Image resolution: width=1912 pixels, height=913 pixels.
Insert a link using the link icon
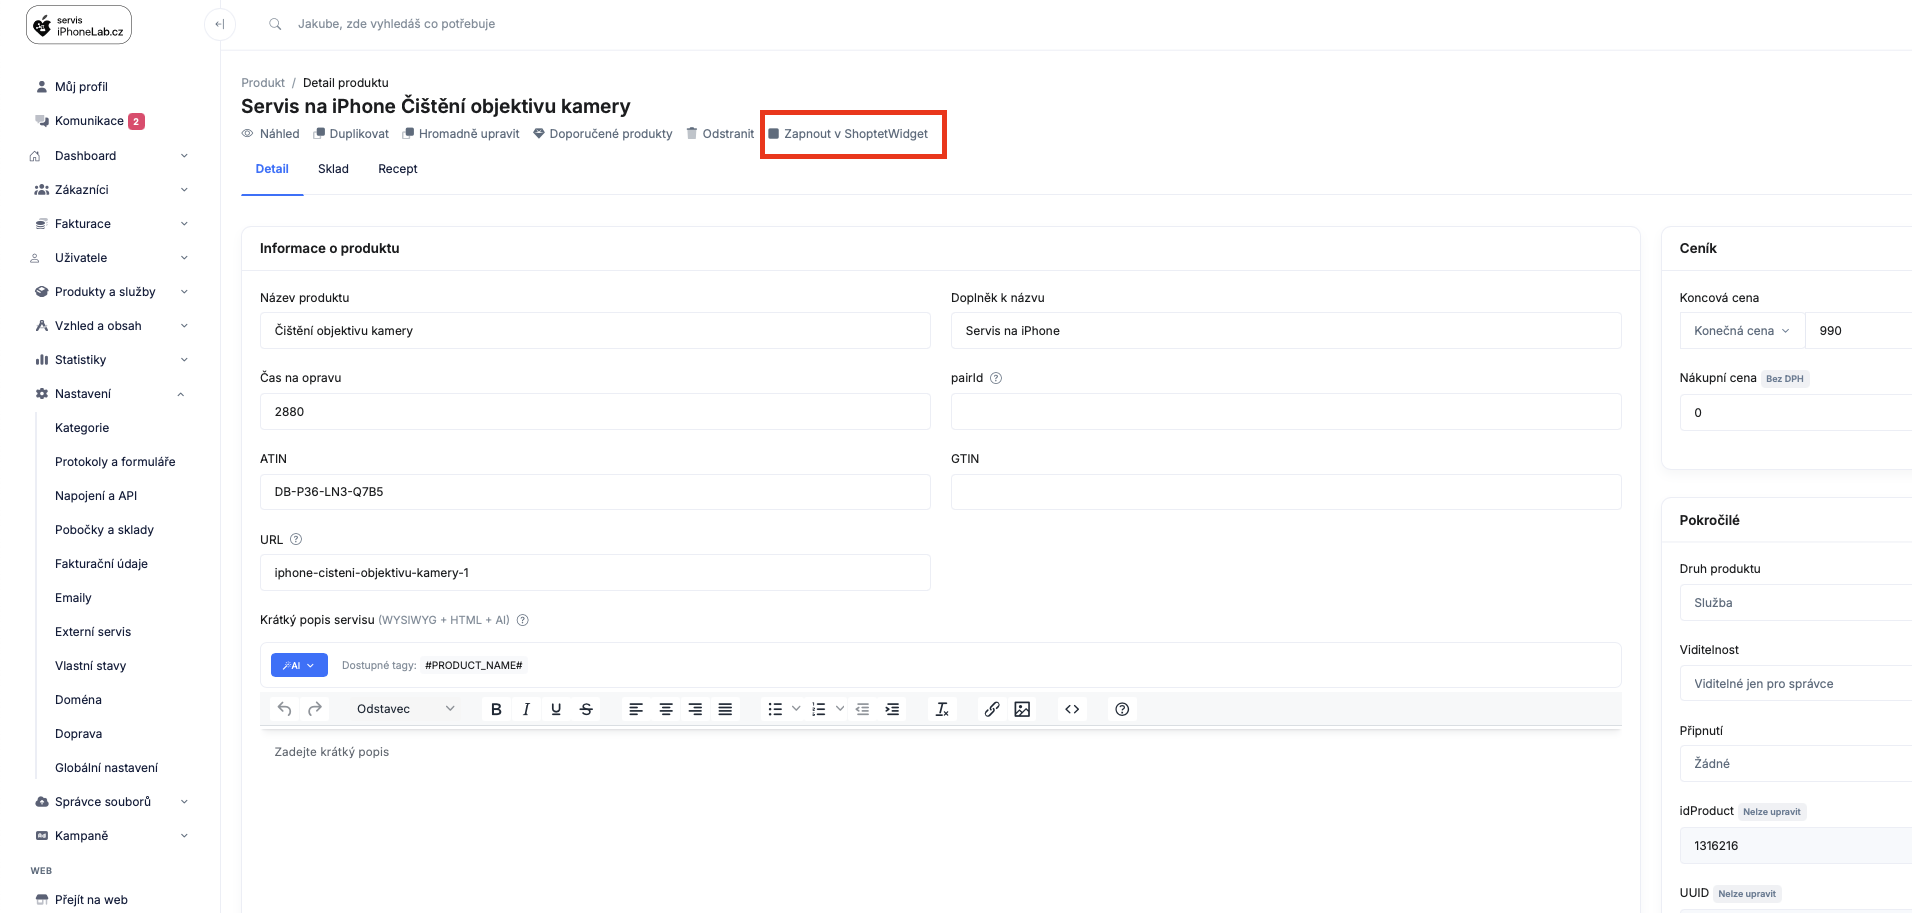pyautogui.click(x=992, y=709)
